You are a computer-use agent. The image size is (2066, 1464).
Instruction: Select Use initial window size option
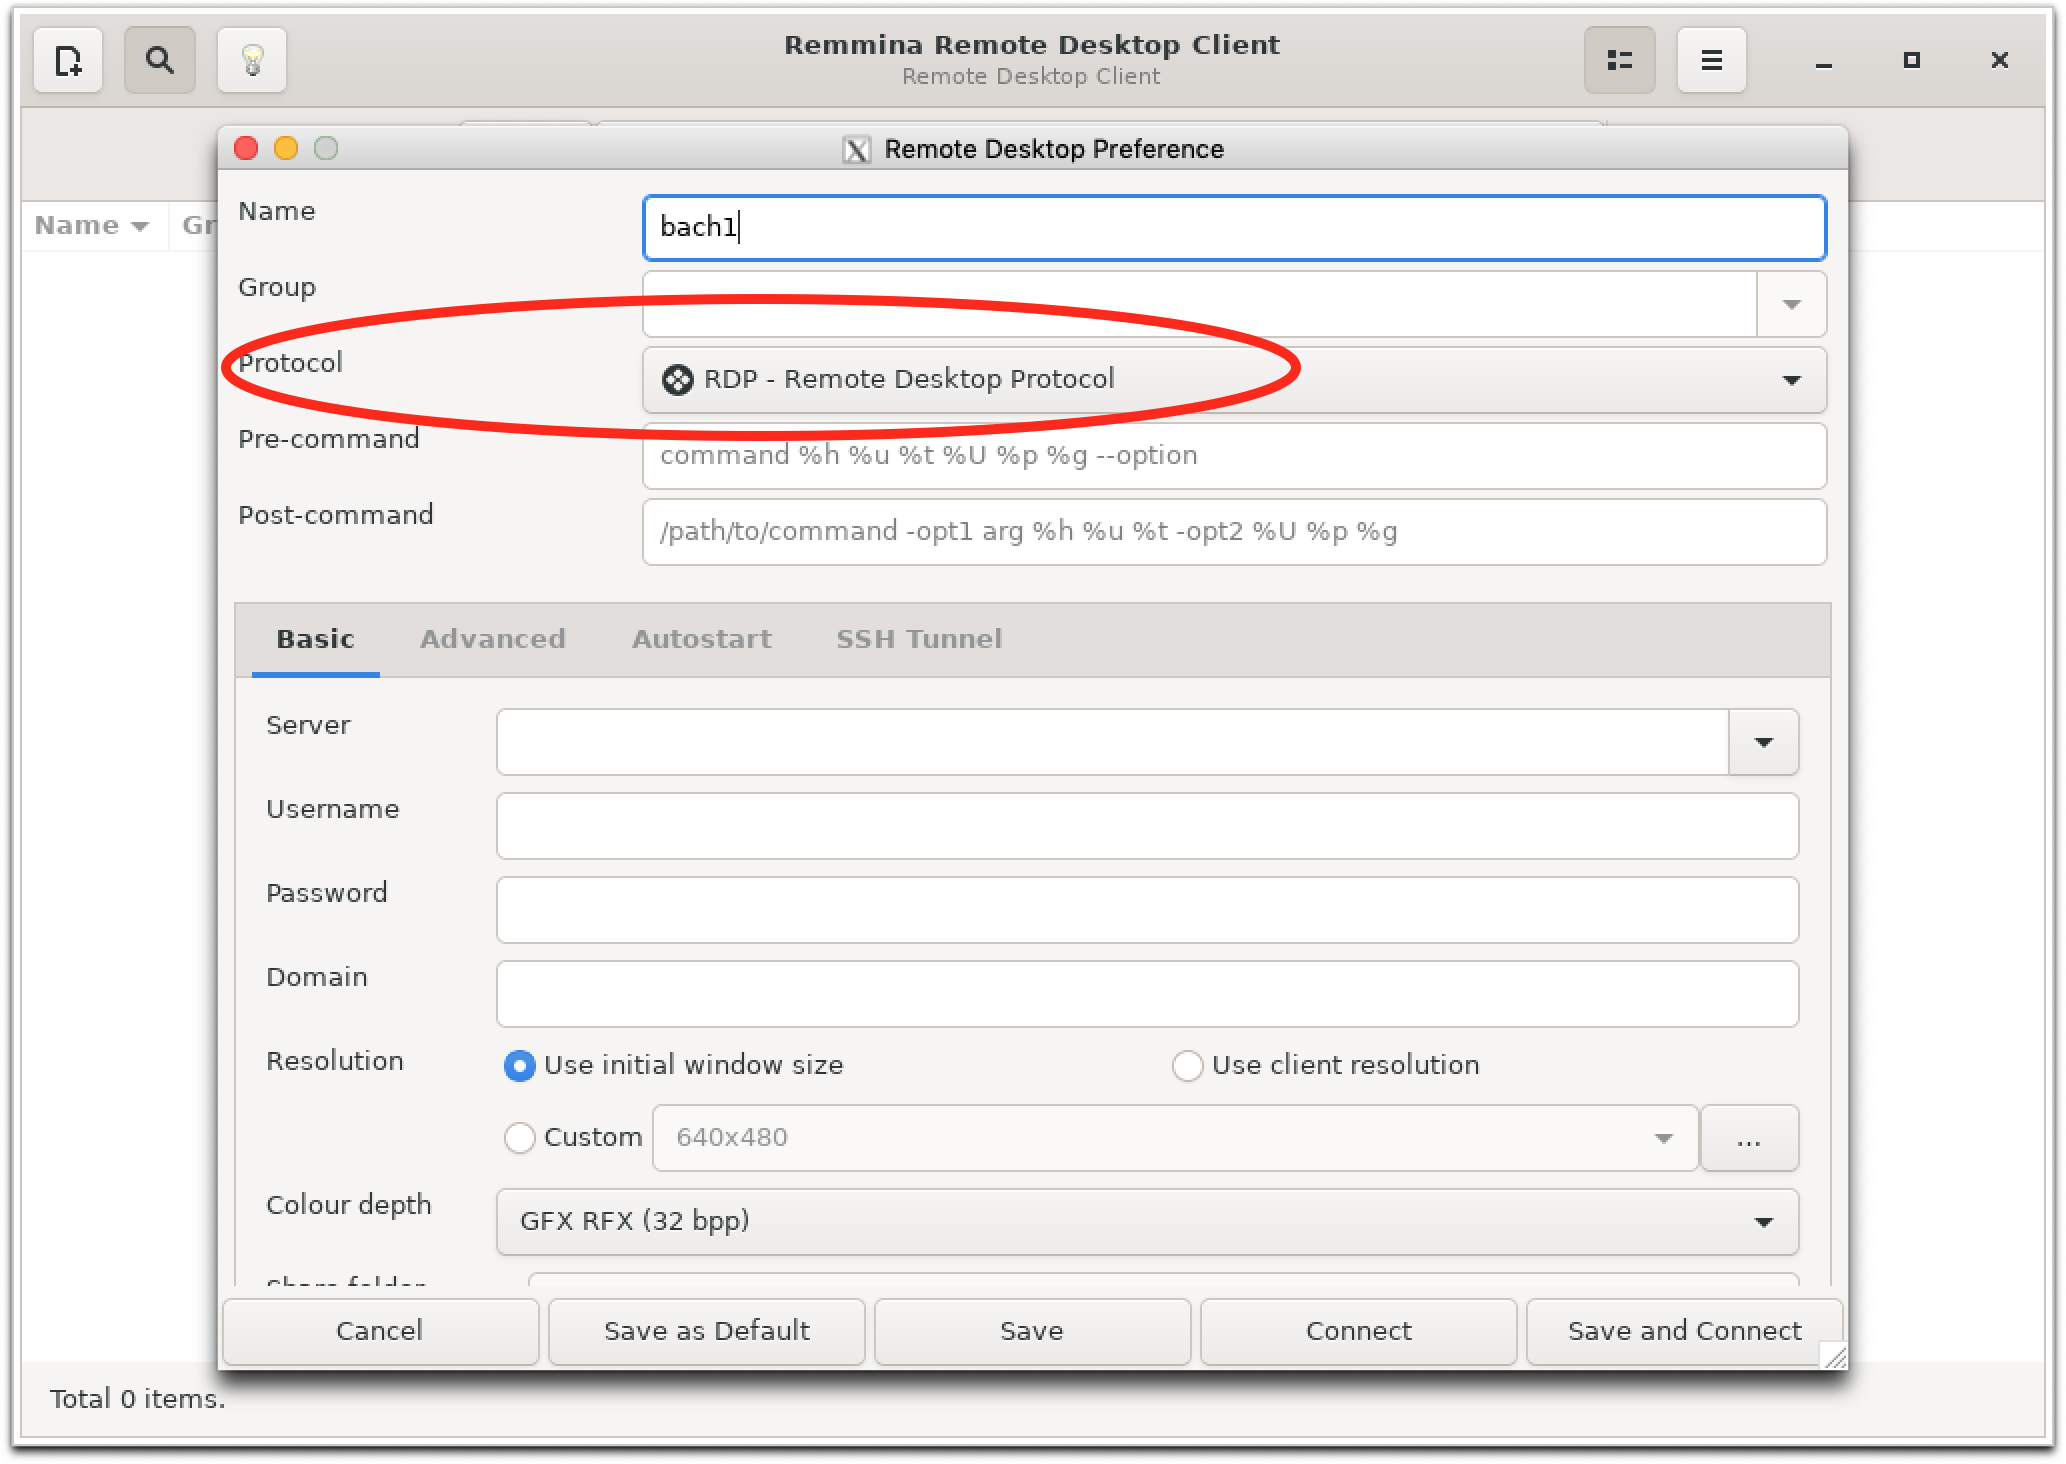[x=520, y=1066]
